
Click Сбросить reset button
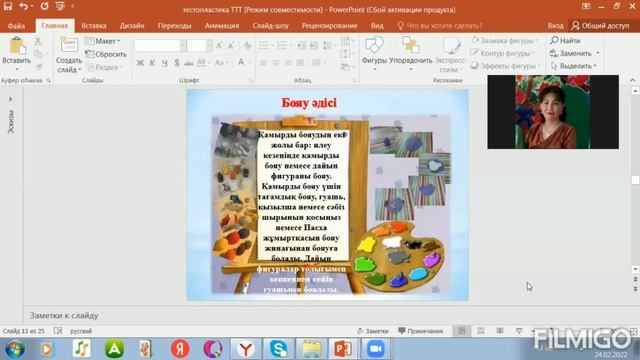tap(106, 54)
